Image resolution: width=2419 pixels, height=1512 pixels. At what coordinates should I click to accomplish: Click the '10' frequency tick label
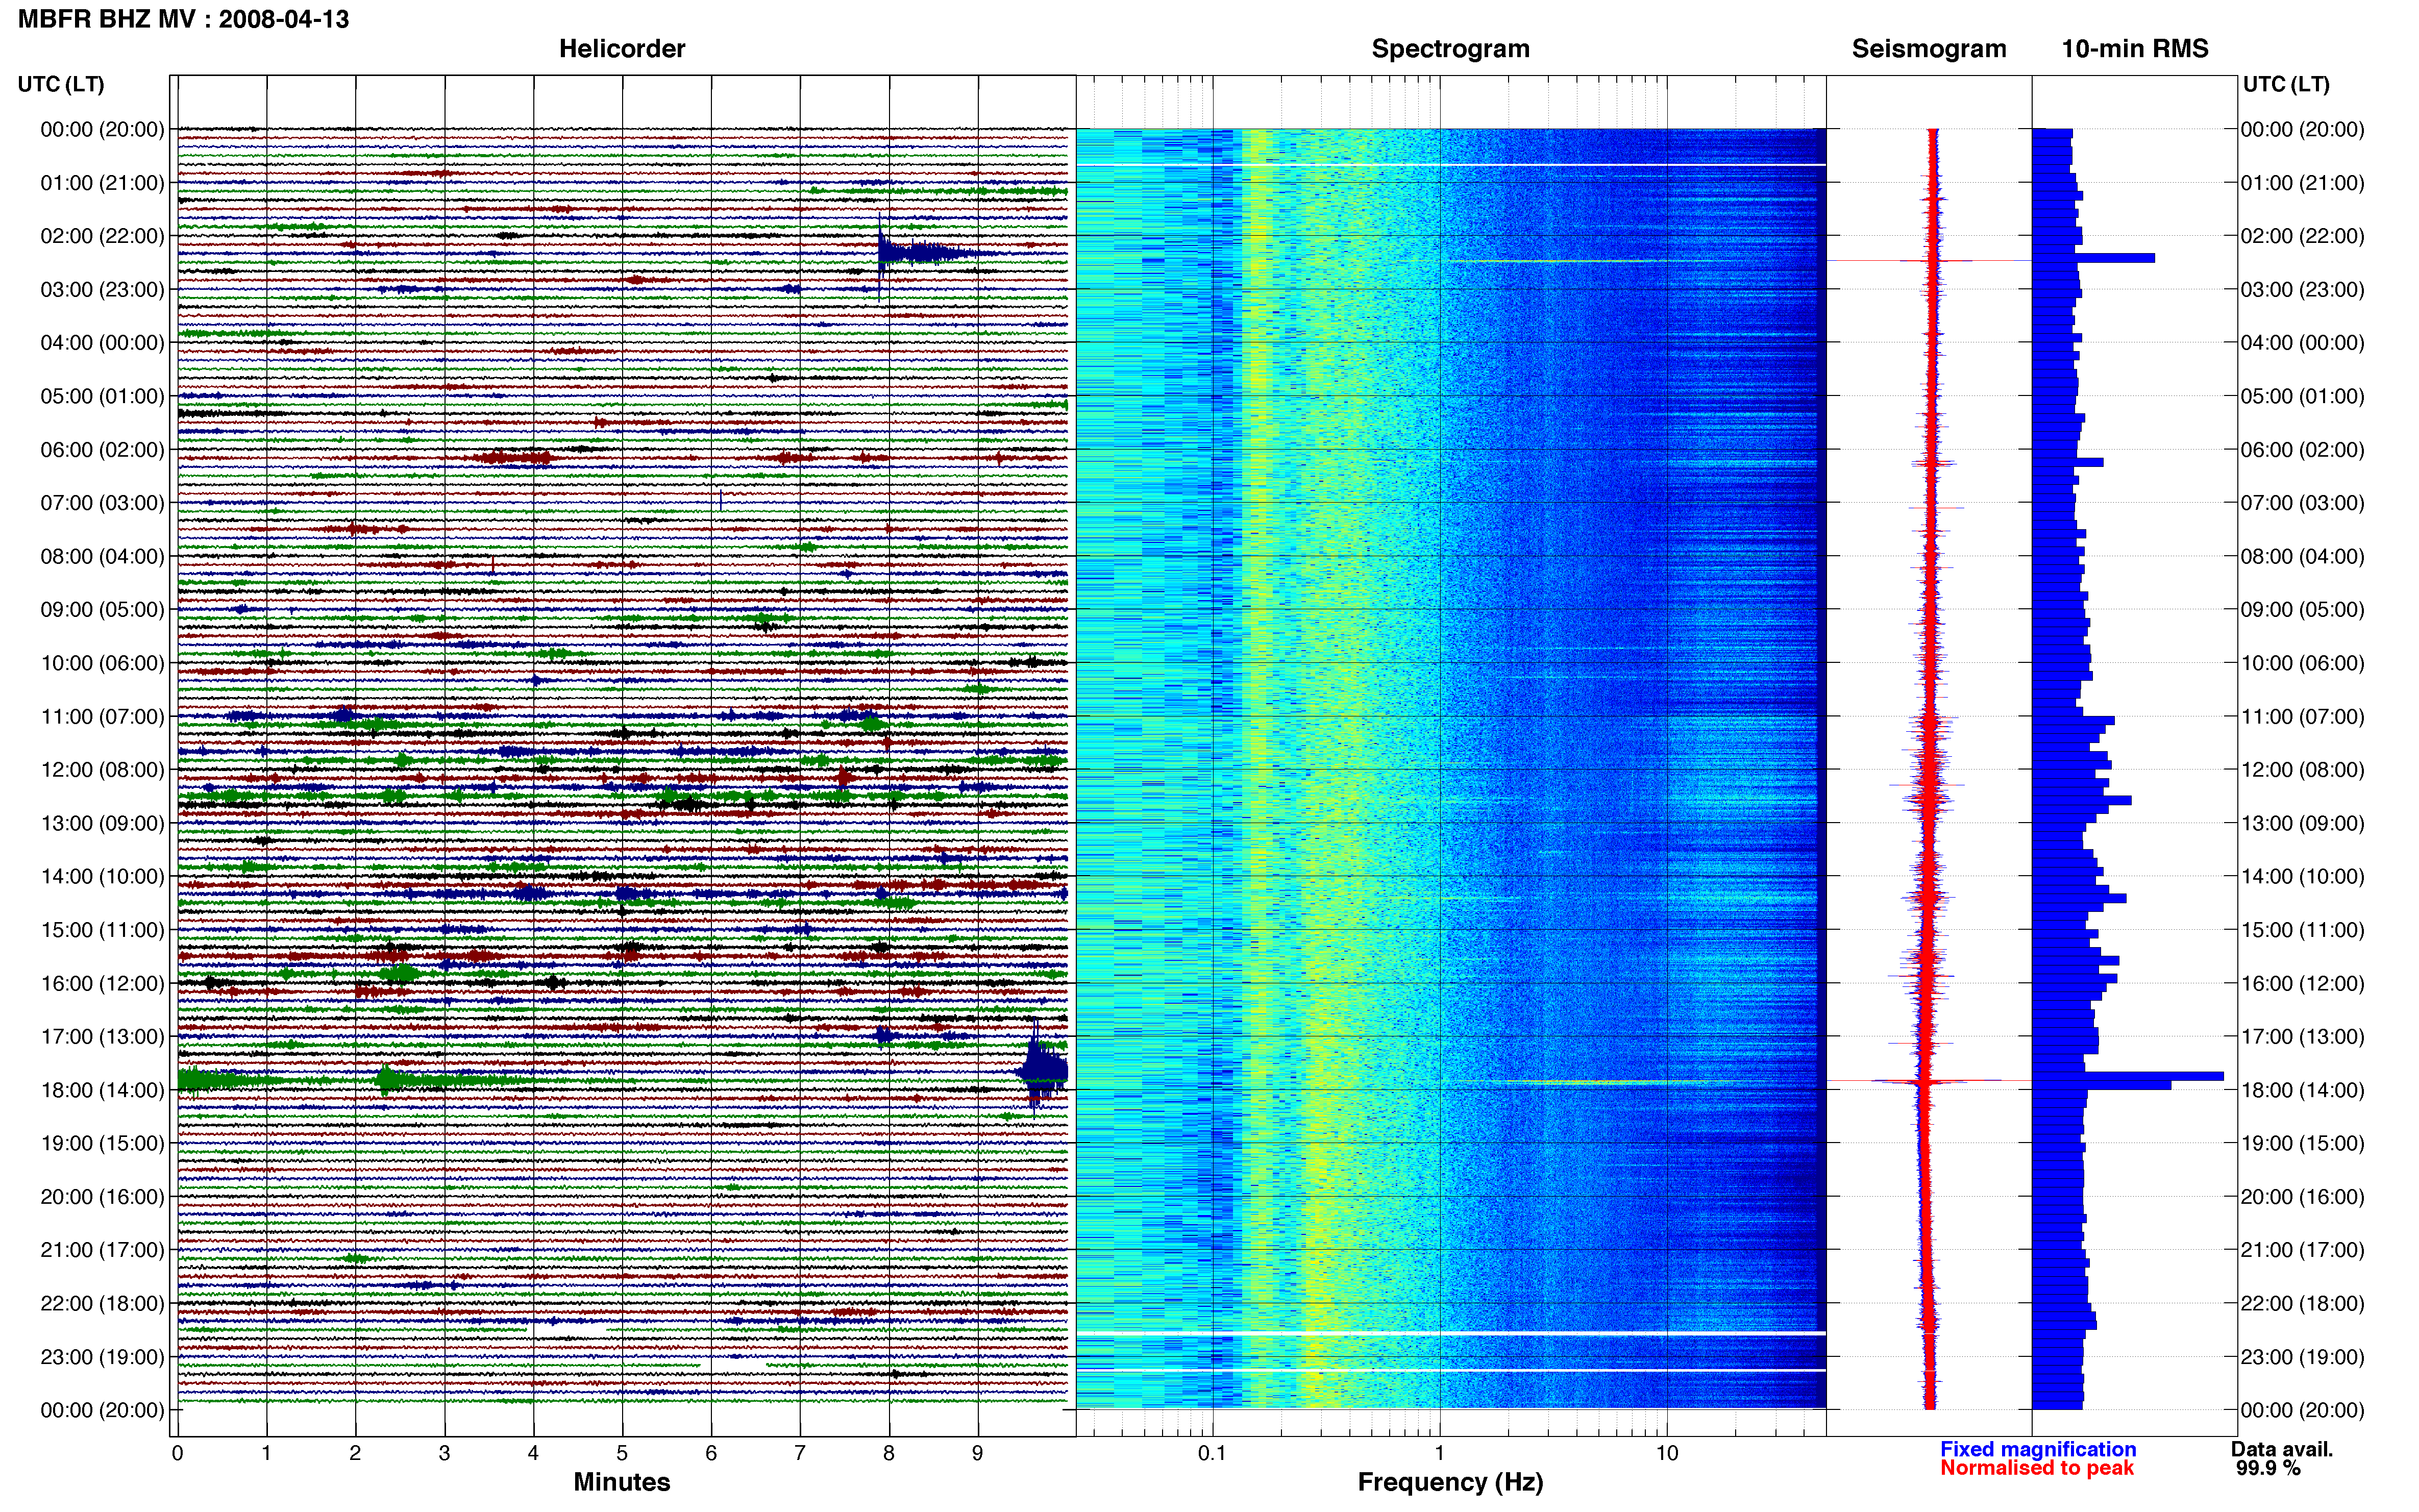(x=1666, y=1453)
